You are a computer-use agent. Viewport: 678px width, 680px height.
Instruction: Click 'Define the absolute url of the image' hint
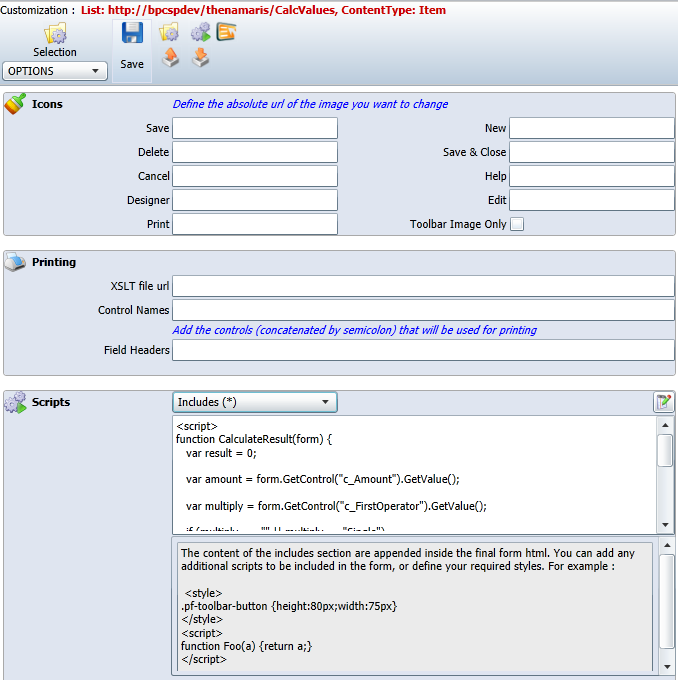pyautogui.click(x=311, y=104)
